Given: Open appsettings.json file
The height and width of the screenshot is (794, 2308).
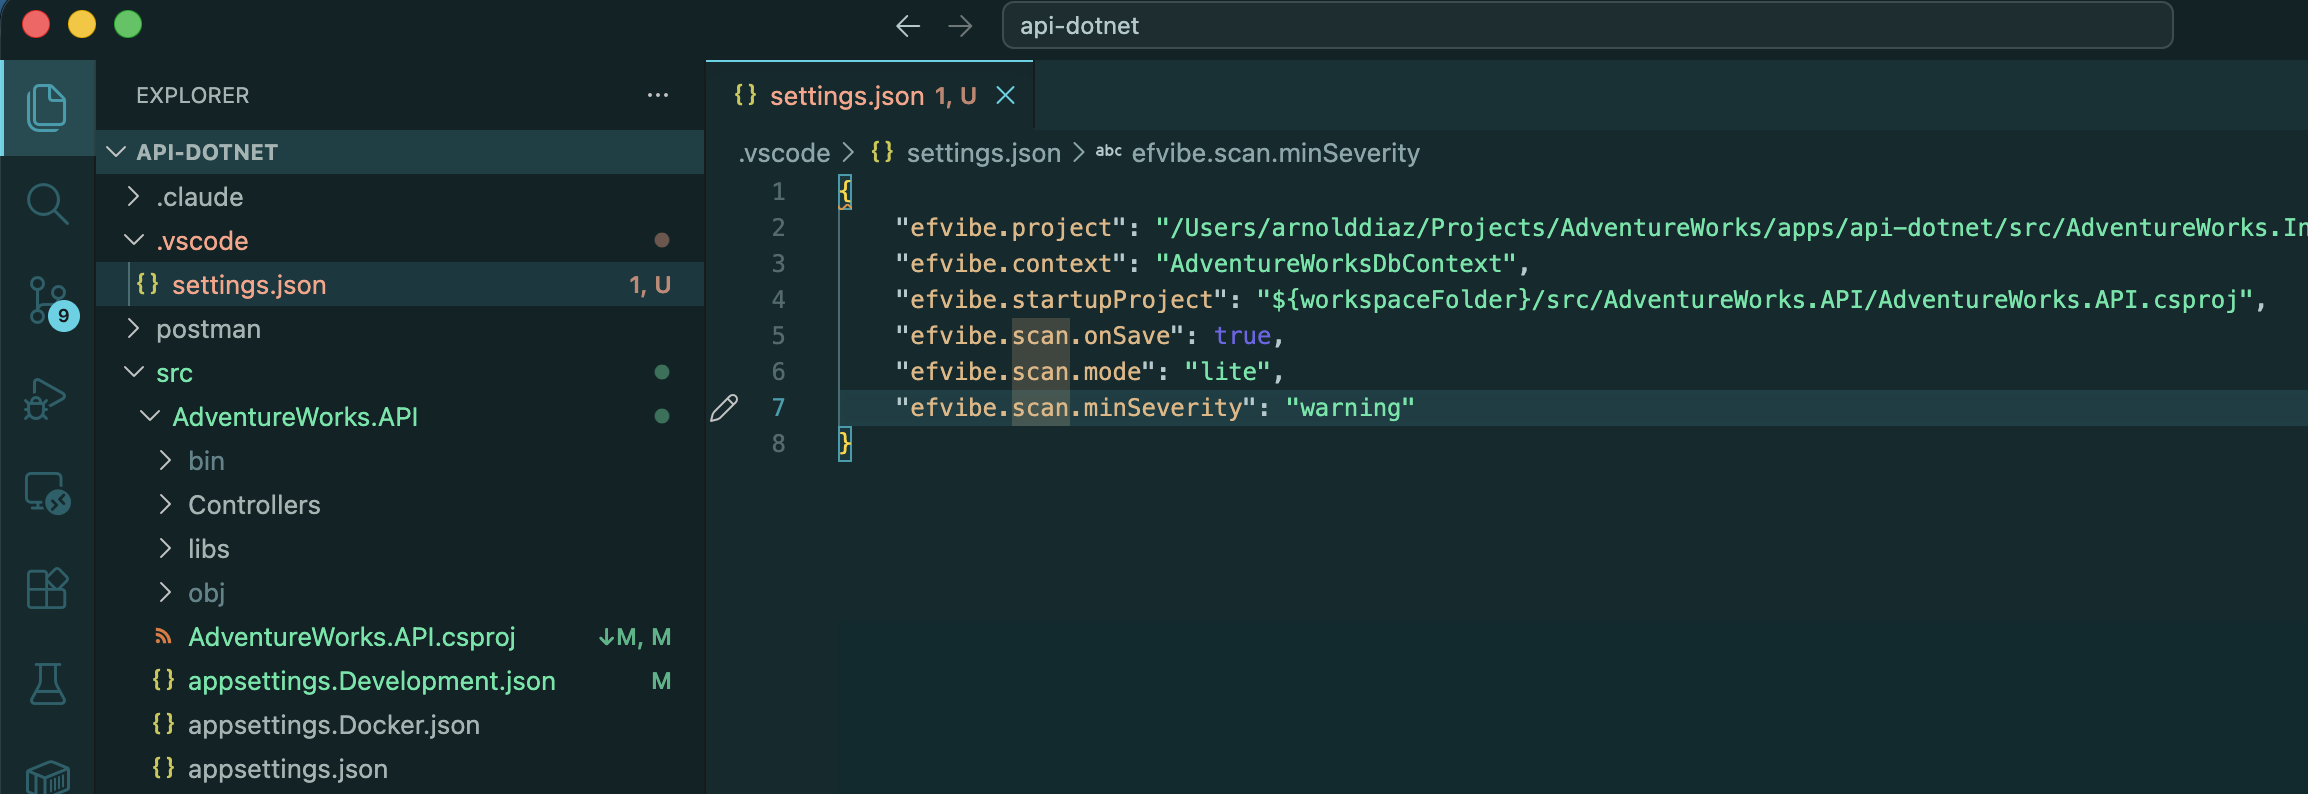Looking at the screenshot, I should click(x=400, y=768).
